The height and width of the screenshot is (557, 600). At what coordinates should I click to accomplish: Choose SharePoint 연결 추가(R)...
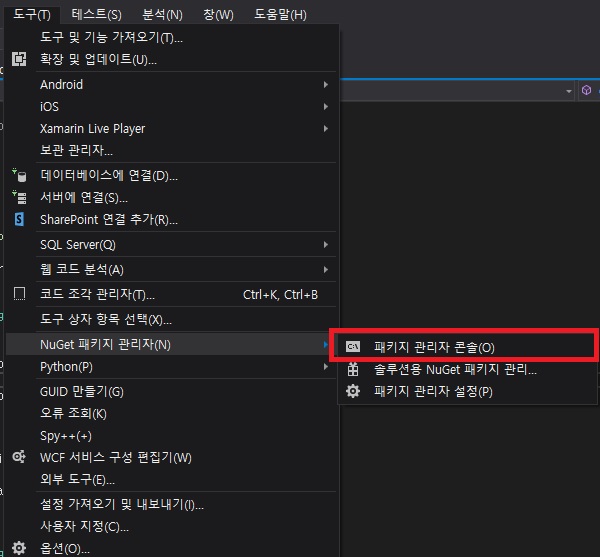[109, 220]
